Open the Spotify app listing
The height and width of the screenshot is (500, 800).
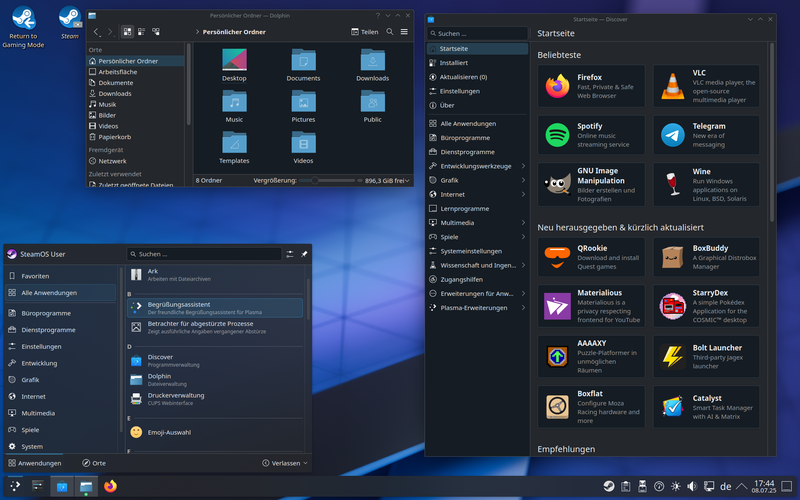point(591,135)
